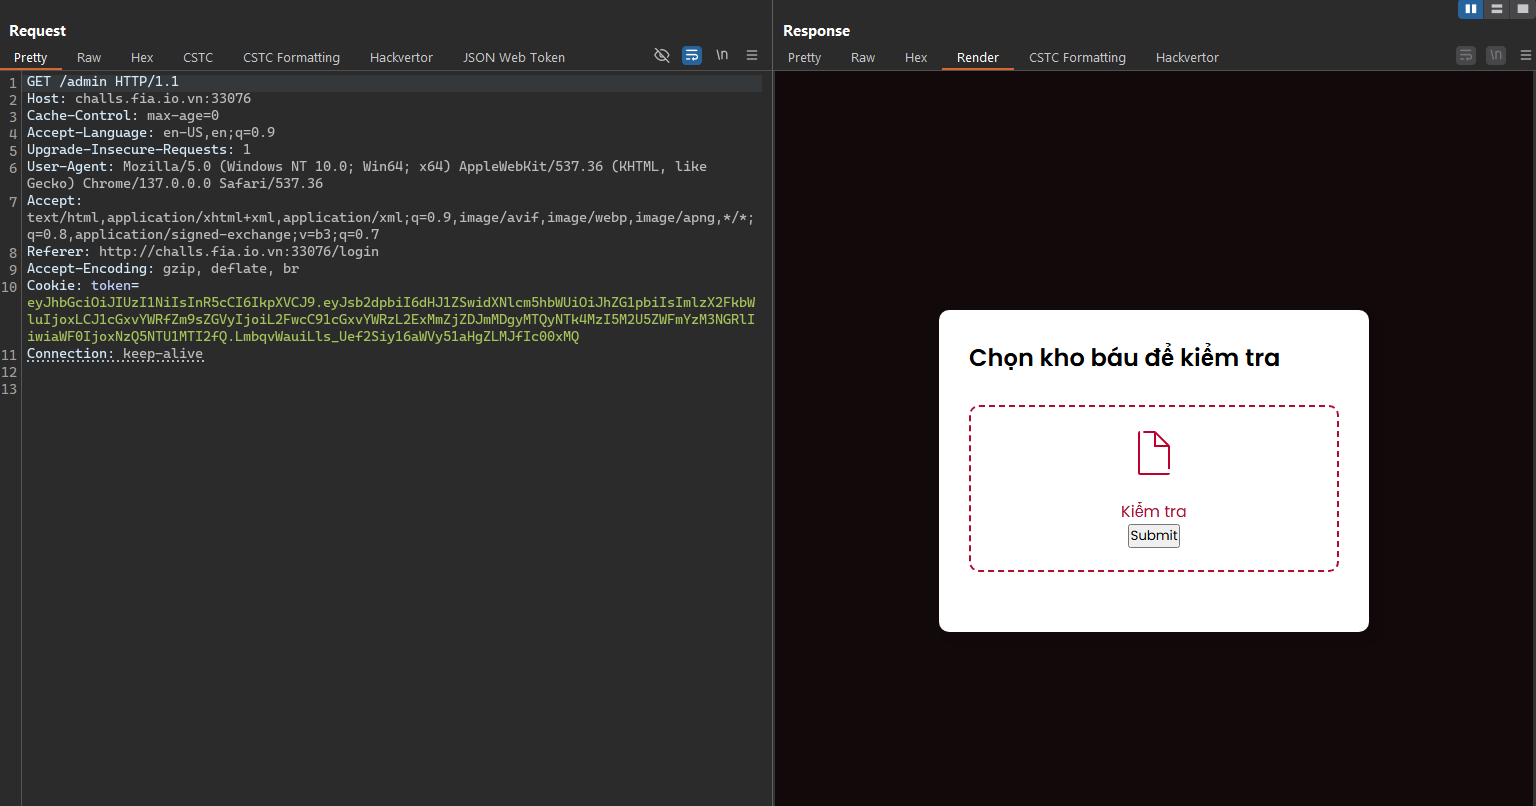Open Response CSTC Formatting tab
The width and height of the screenshot is (1536, 806).
pos(1077,57)
